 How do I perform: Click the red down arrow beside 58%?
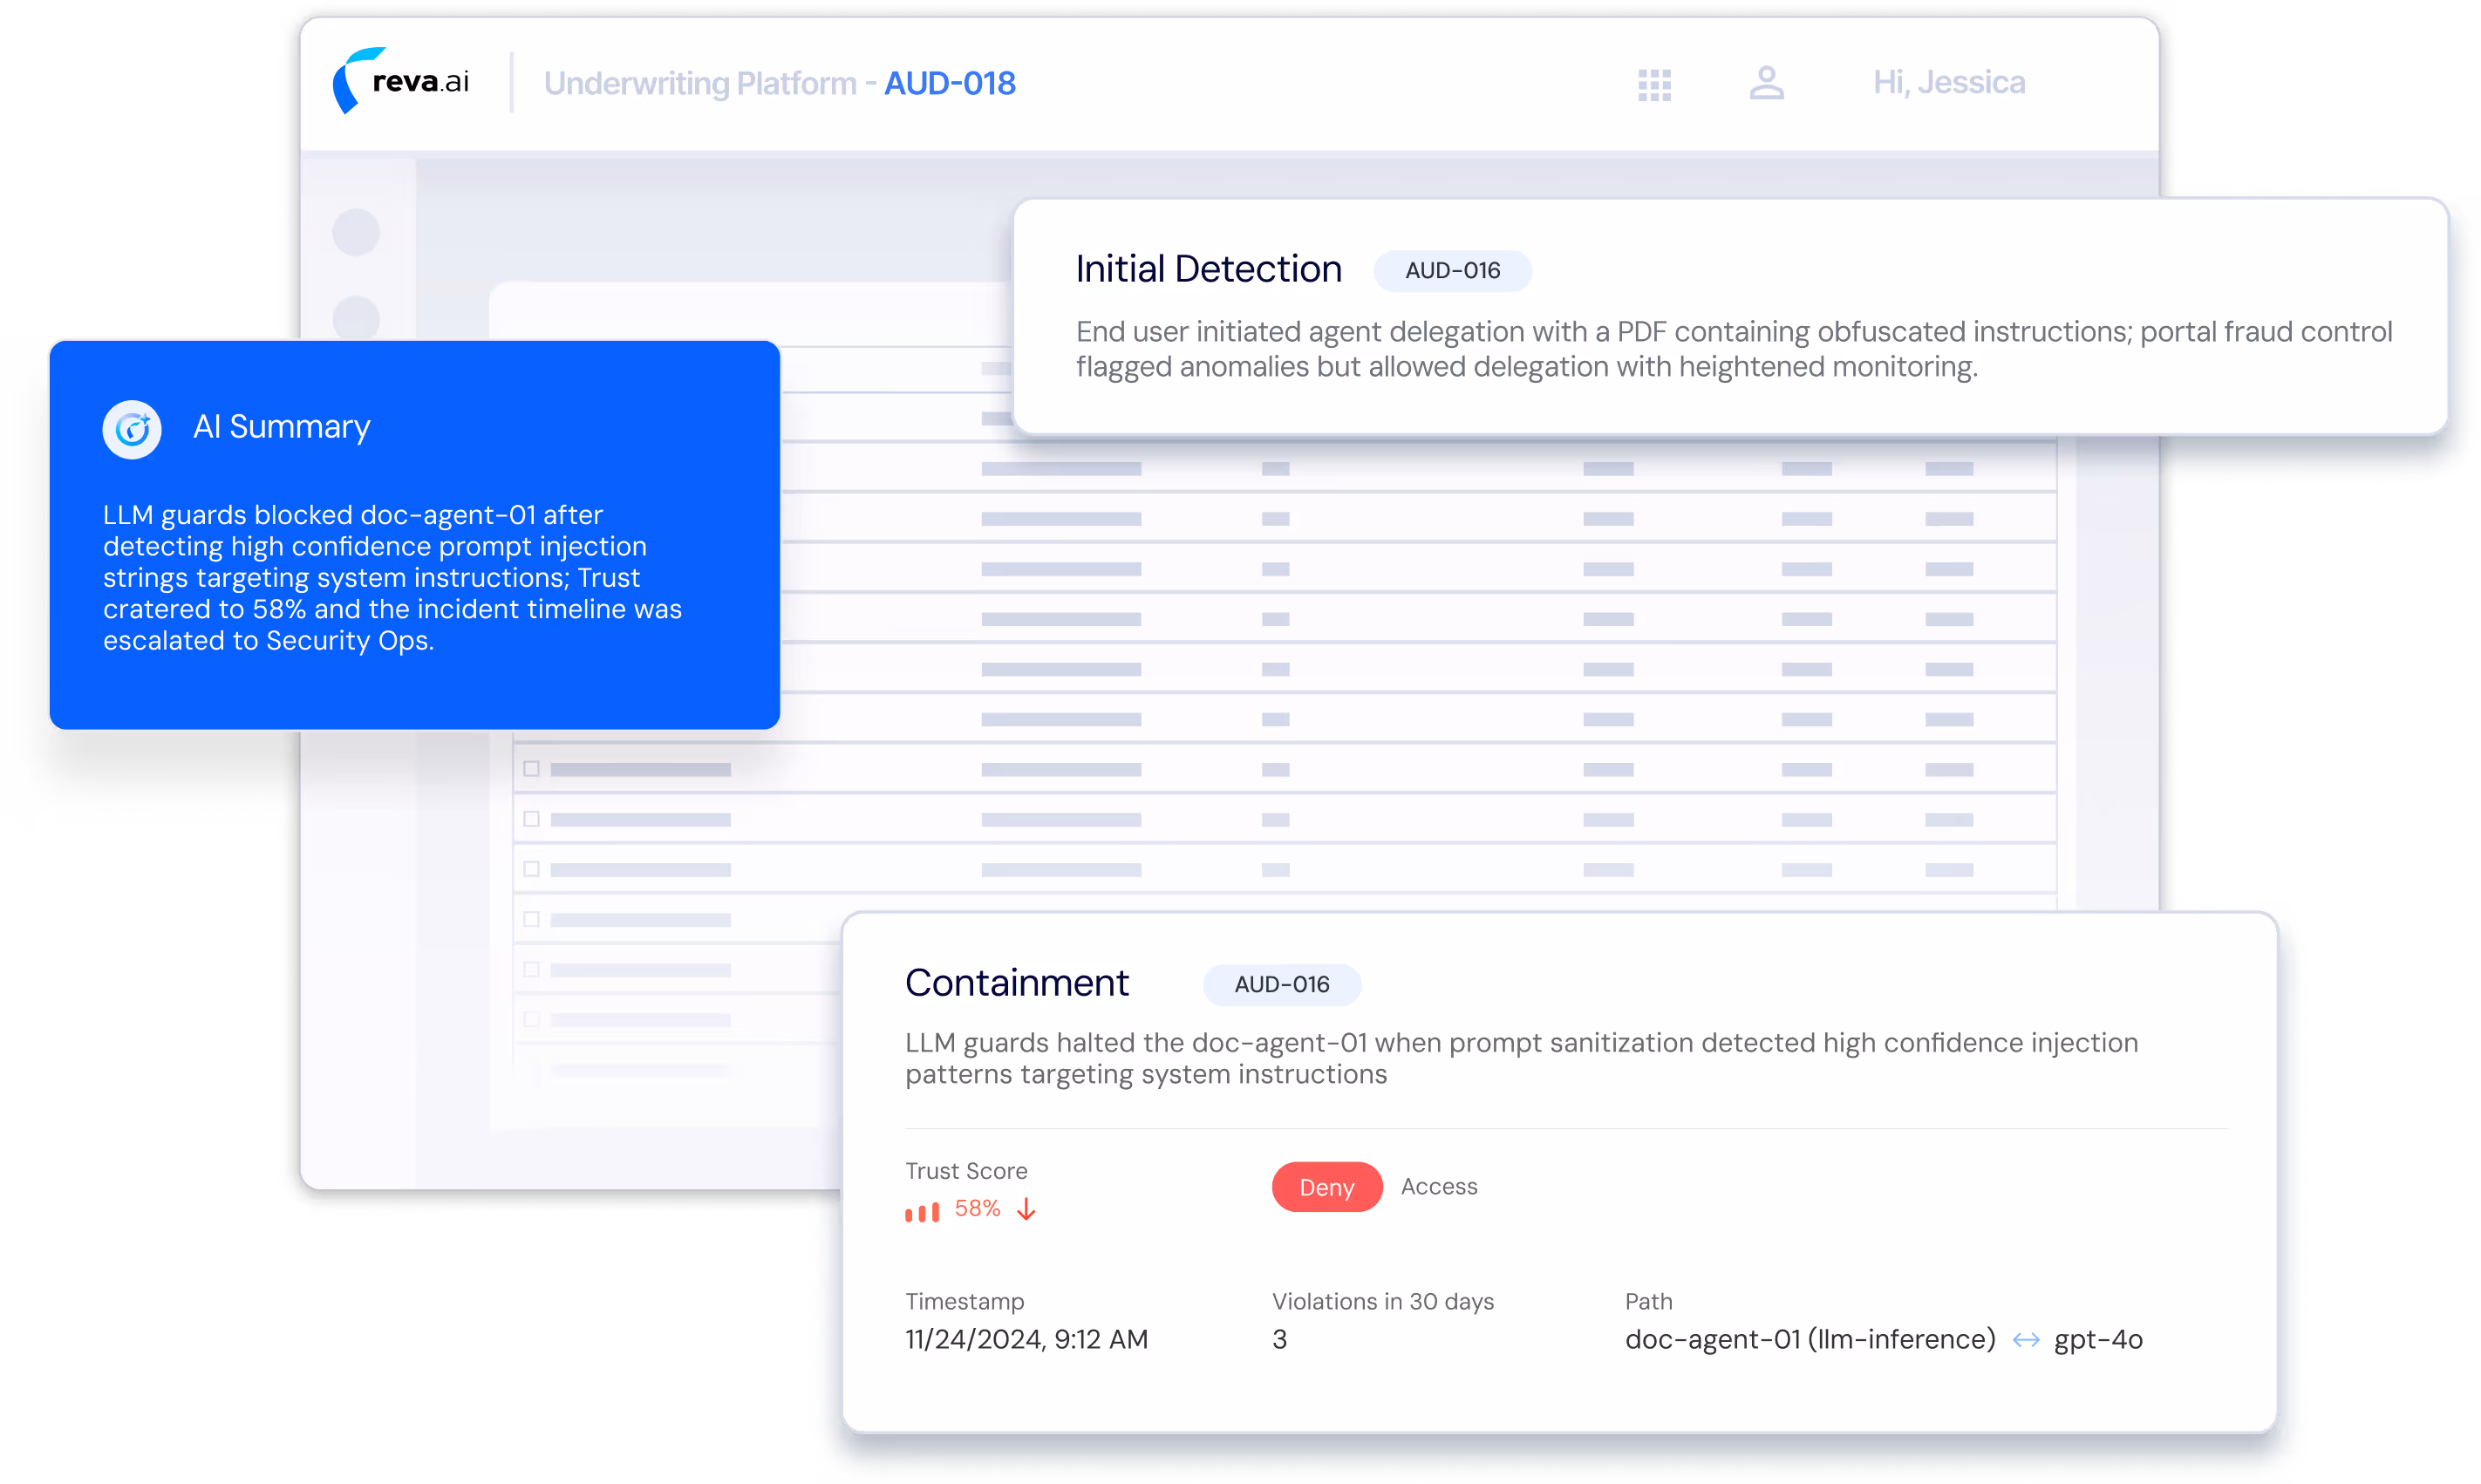1026,1209
